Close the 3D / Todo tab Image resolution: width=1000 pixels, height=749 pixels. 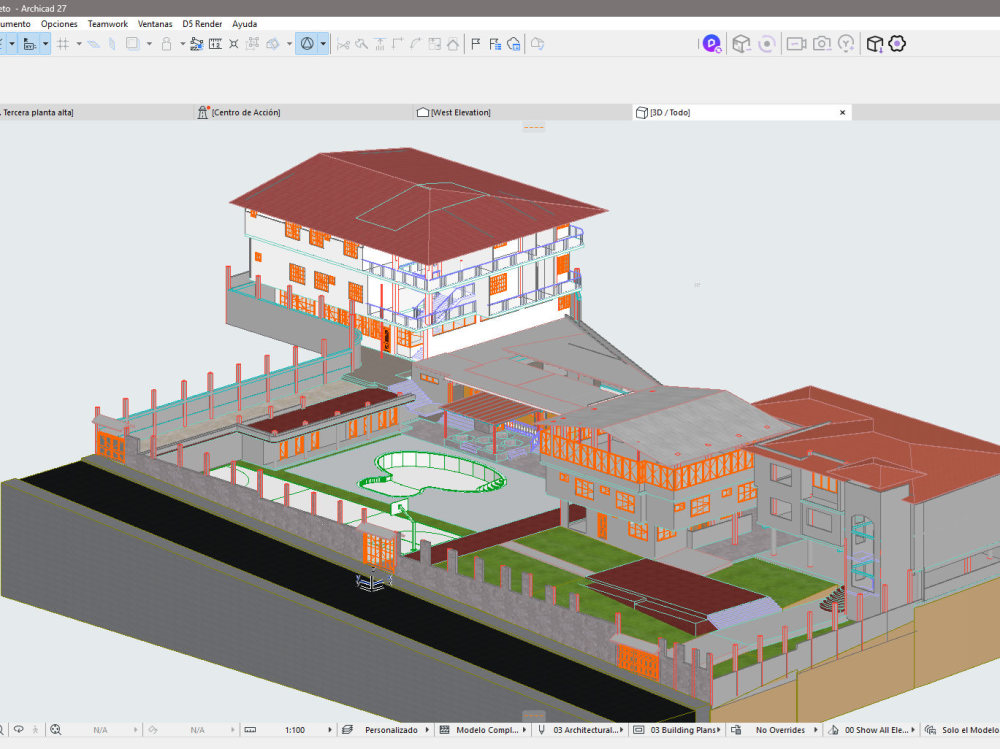coord(842,112)
